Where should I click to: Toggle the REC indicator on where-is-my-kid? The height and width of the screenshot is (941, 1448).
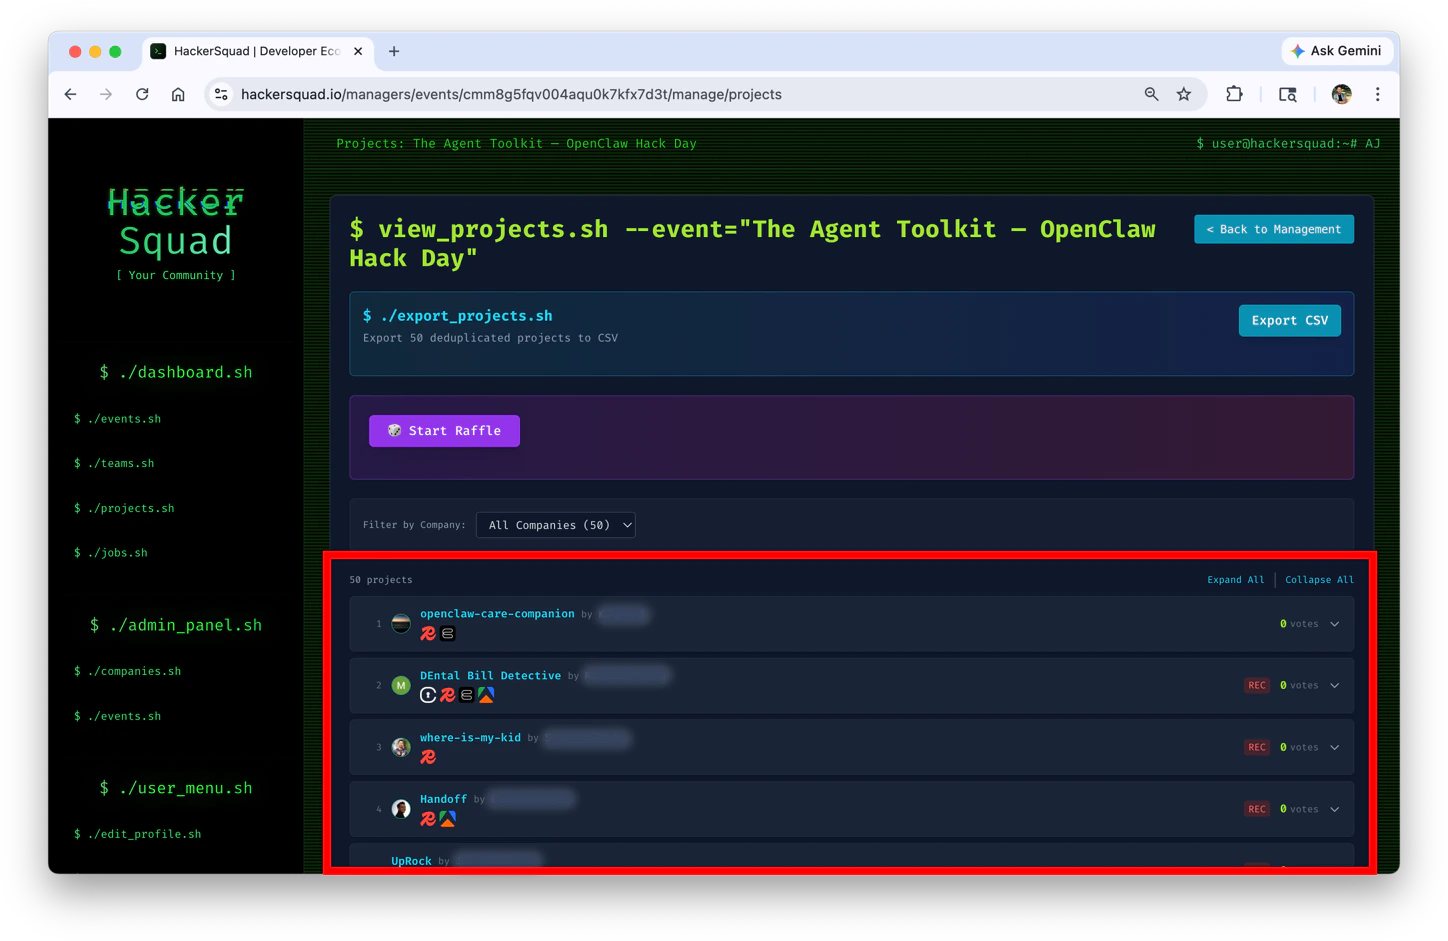click(1257, 747)
